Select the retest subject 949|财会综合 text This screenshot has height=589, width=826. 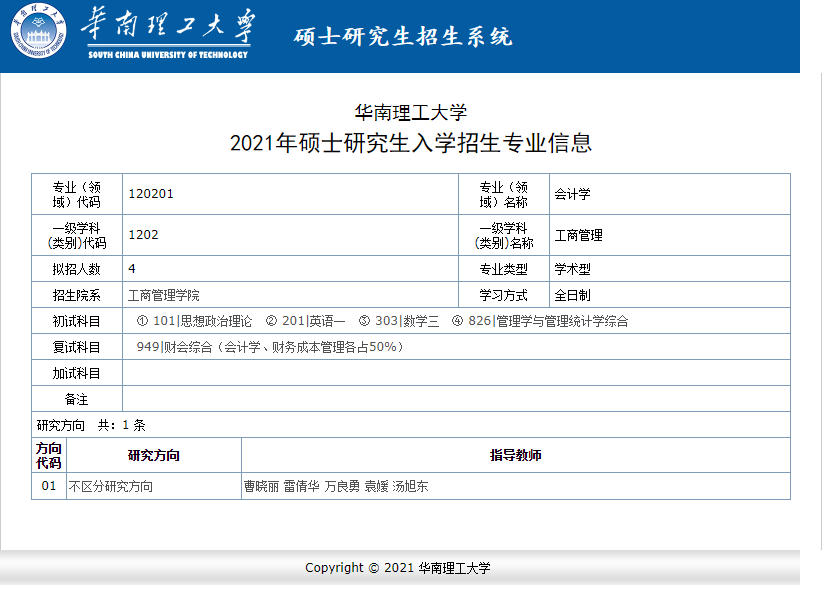tap(271, 347)
